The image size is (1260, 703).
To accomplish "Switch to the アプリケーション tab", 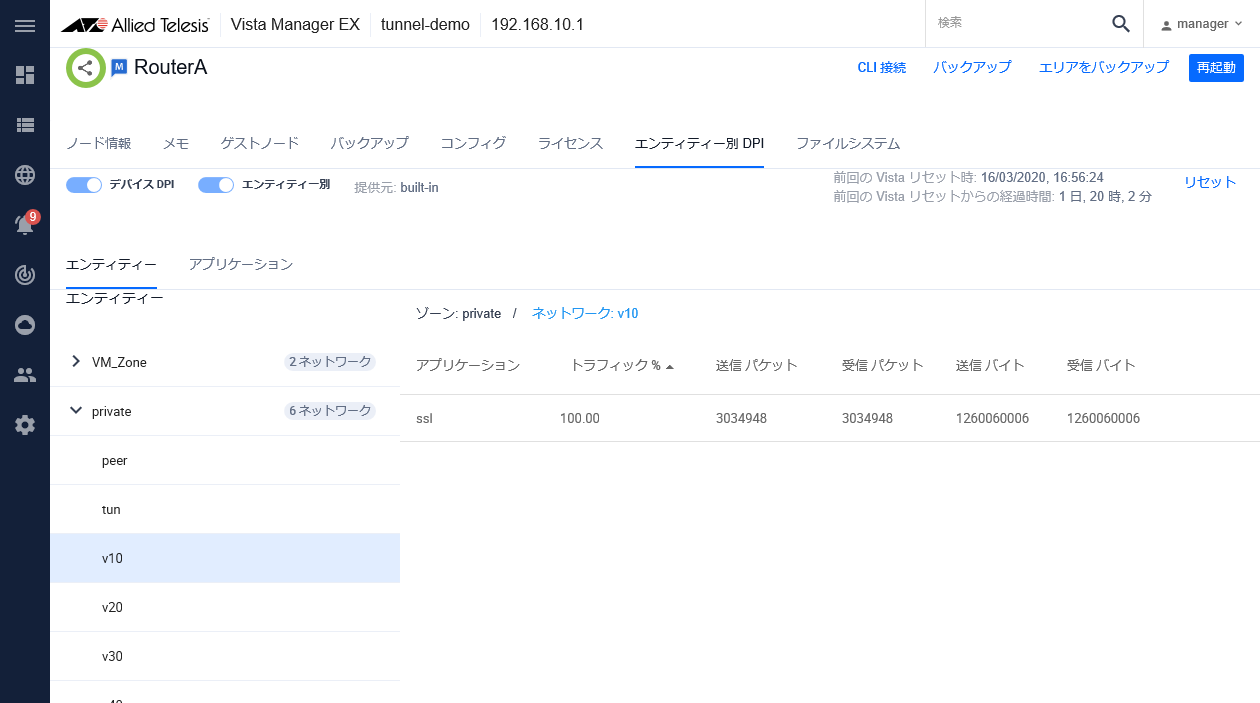I will pyautogui.click(x=240, y=264).
